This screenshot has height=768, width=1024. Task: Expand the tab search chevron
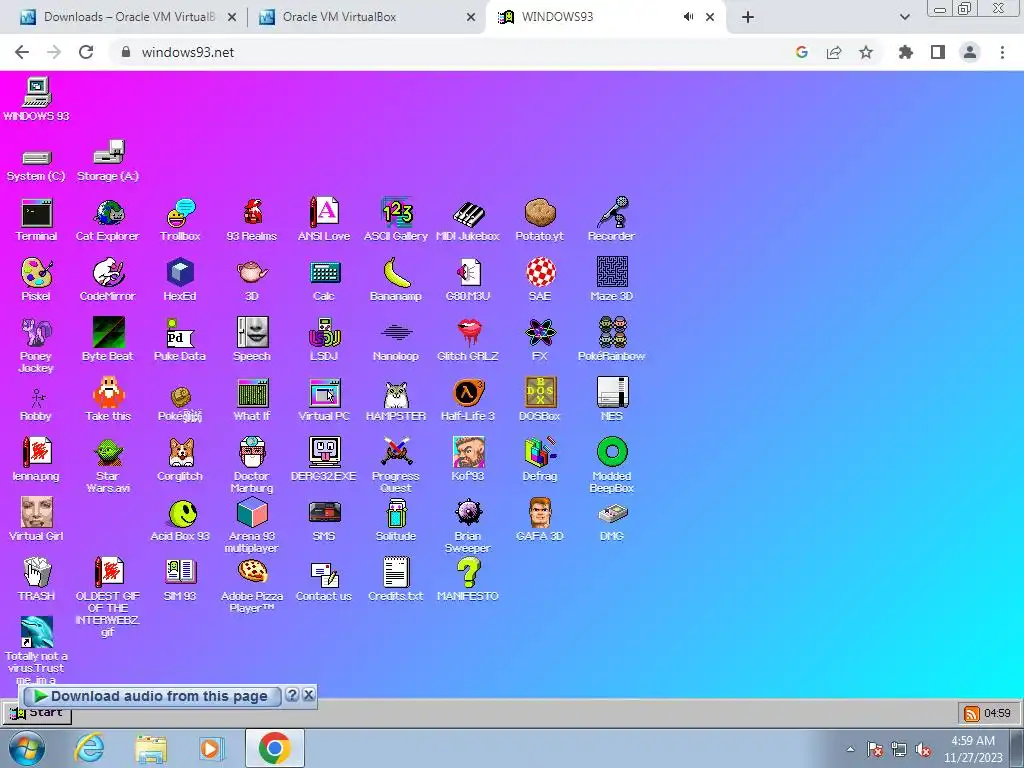point(904,18)
